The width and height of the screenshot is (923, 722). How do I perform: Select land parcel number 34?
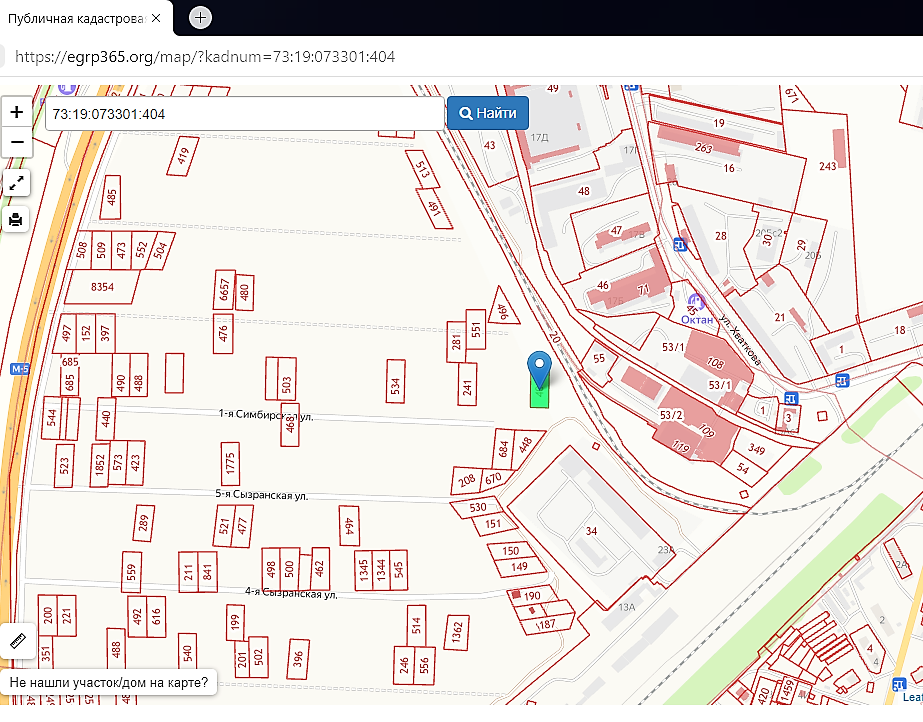590,530
